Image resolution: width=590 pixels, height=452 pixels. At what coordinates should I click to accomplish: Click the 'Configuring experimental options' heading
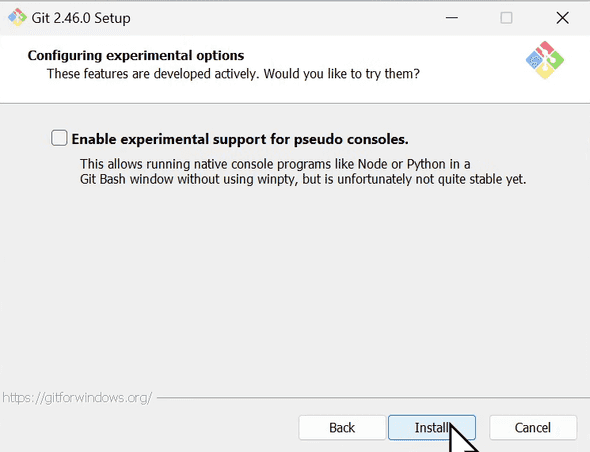pyautogui.click(x=136, y=55)
